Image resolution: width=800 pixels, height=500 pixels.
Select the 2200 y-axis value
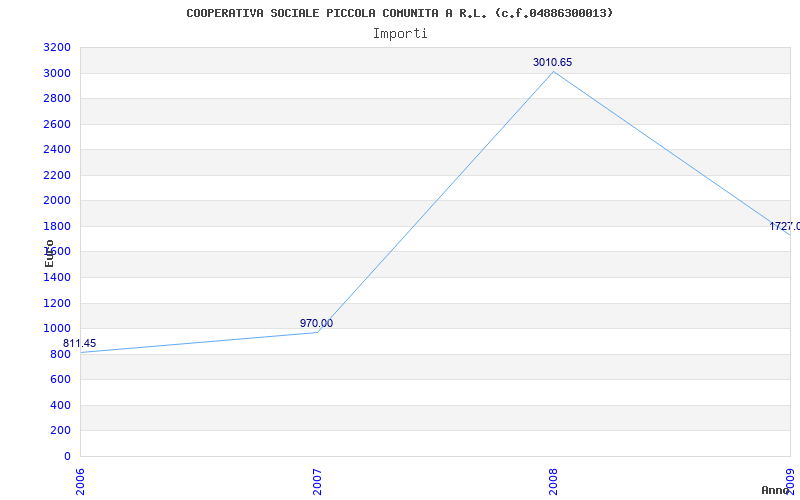[57, 176]
